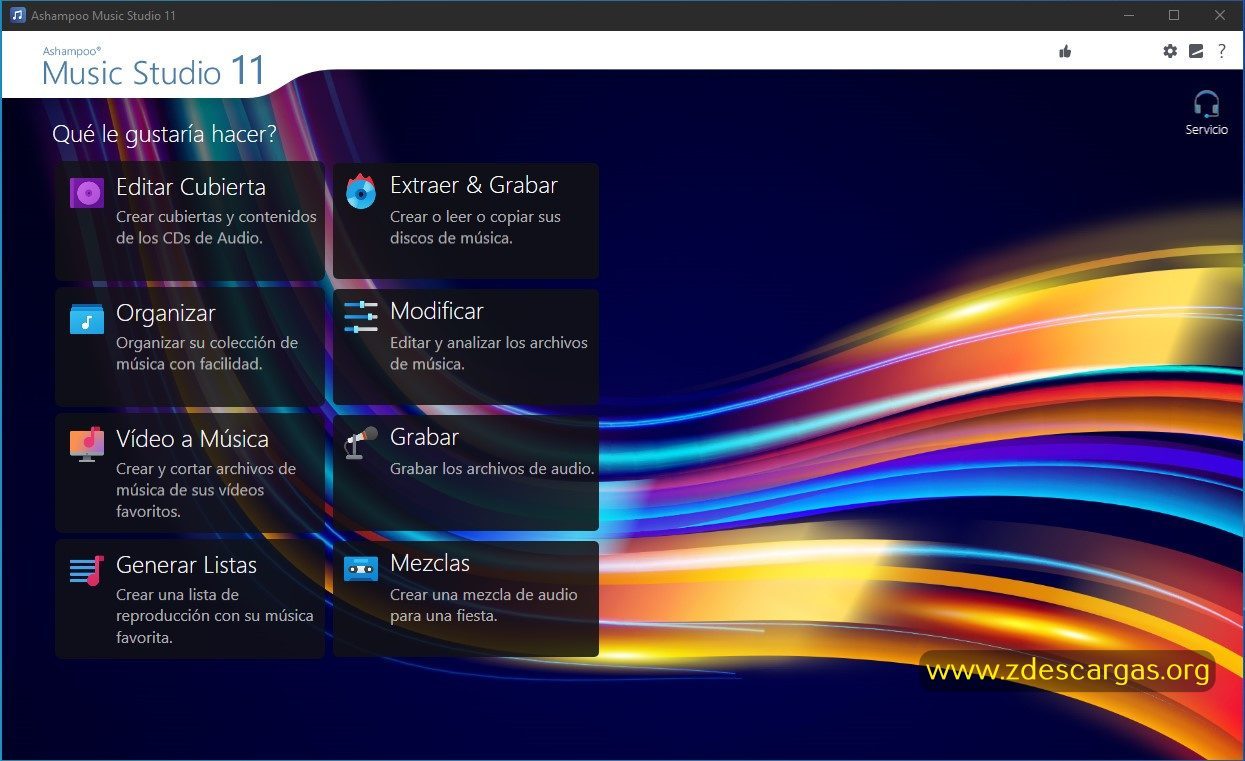The image size is (1245, 761).
Task: Click 'Crear una lista de reproducción' text
Action: click(x=215, y=616)
